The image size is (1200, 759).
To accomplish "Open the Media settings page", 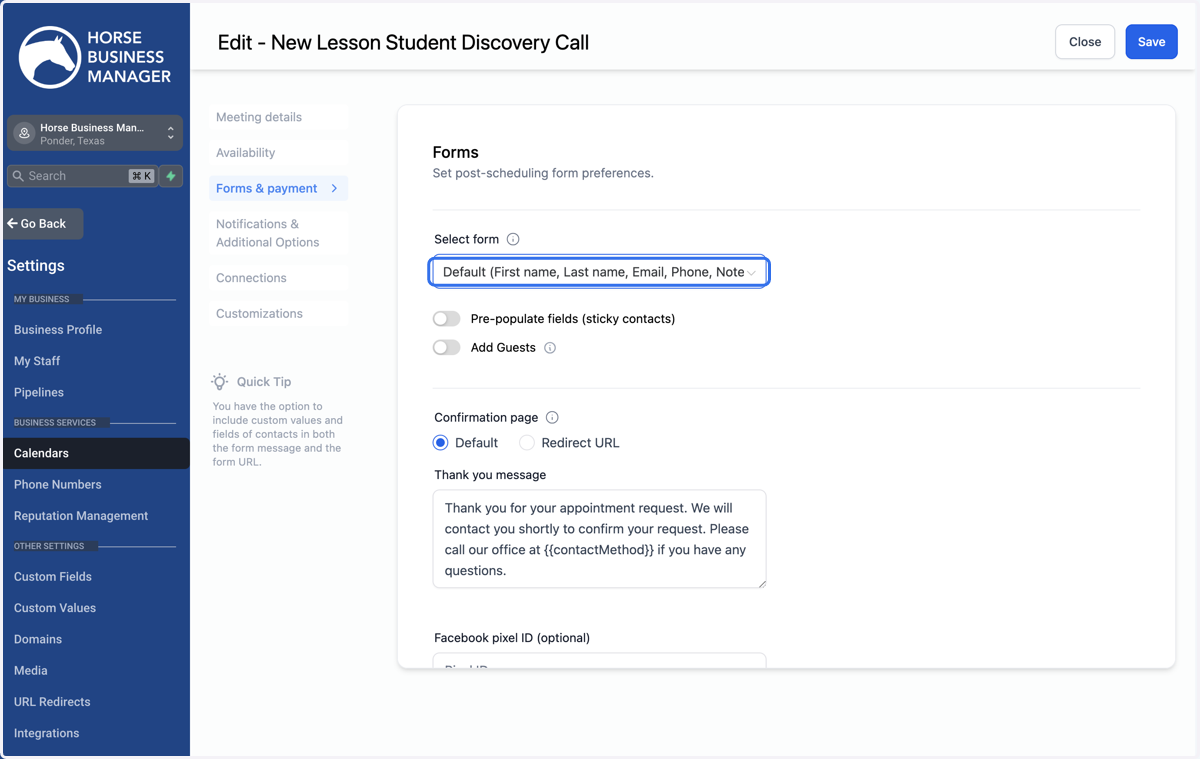I will [x=31, y=670].
